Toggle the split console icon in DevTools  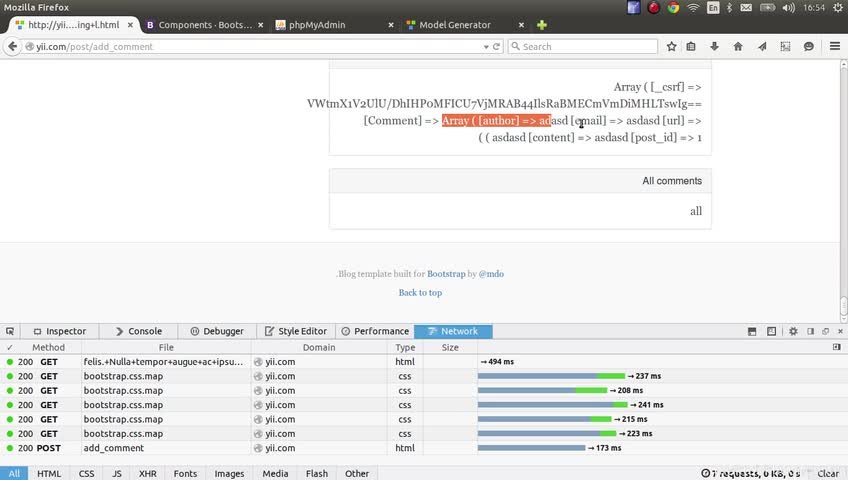[x=752, y=331]
